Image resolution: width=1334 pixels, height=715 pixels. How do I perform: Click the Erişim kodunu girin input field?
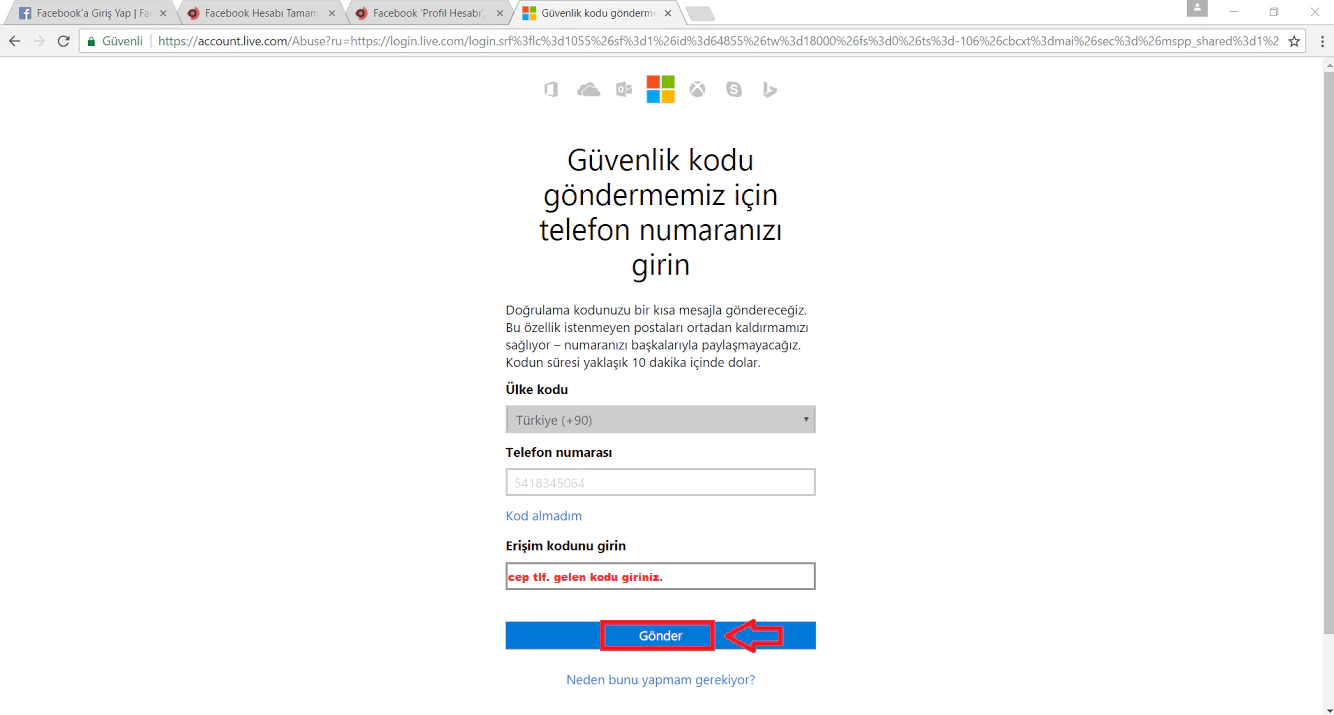point(661,576)
